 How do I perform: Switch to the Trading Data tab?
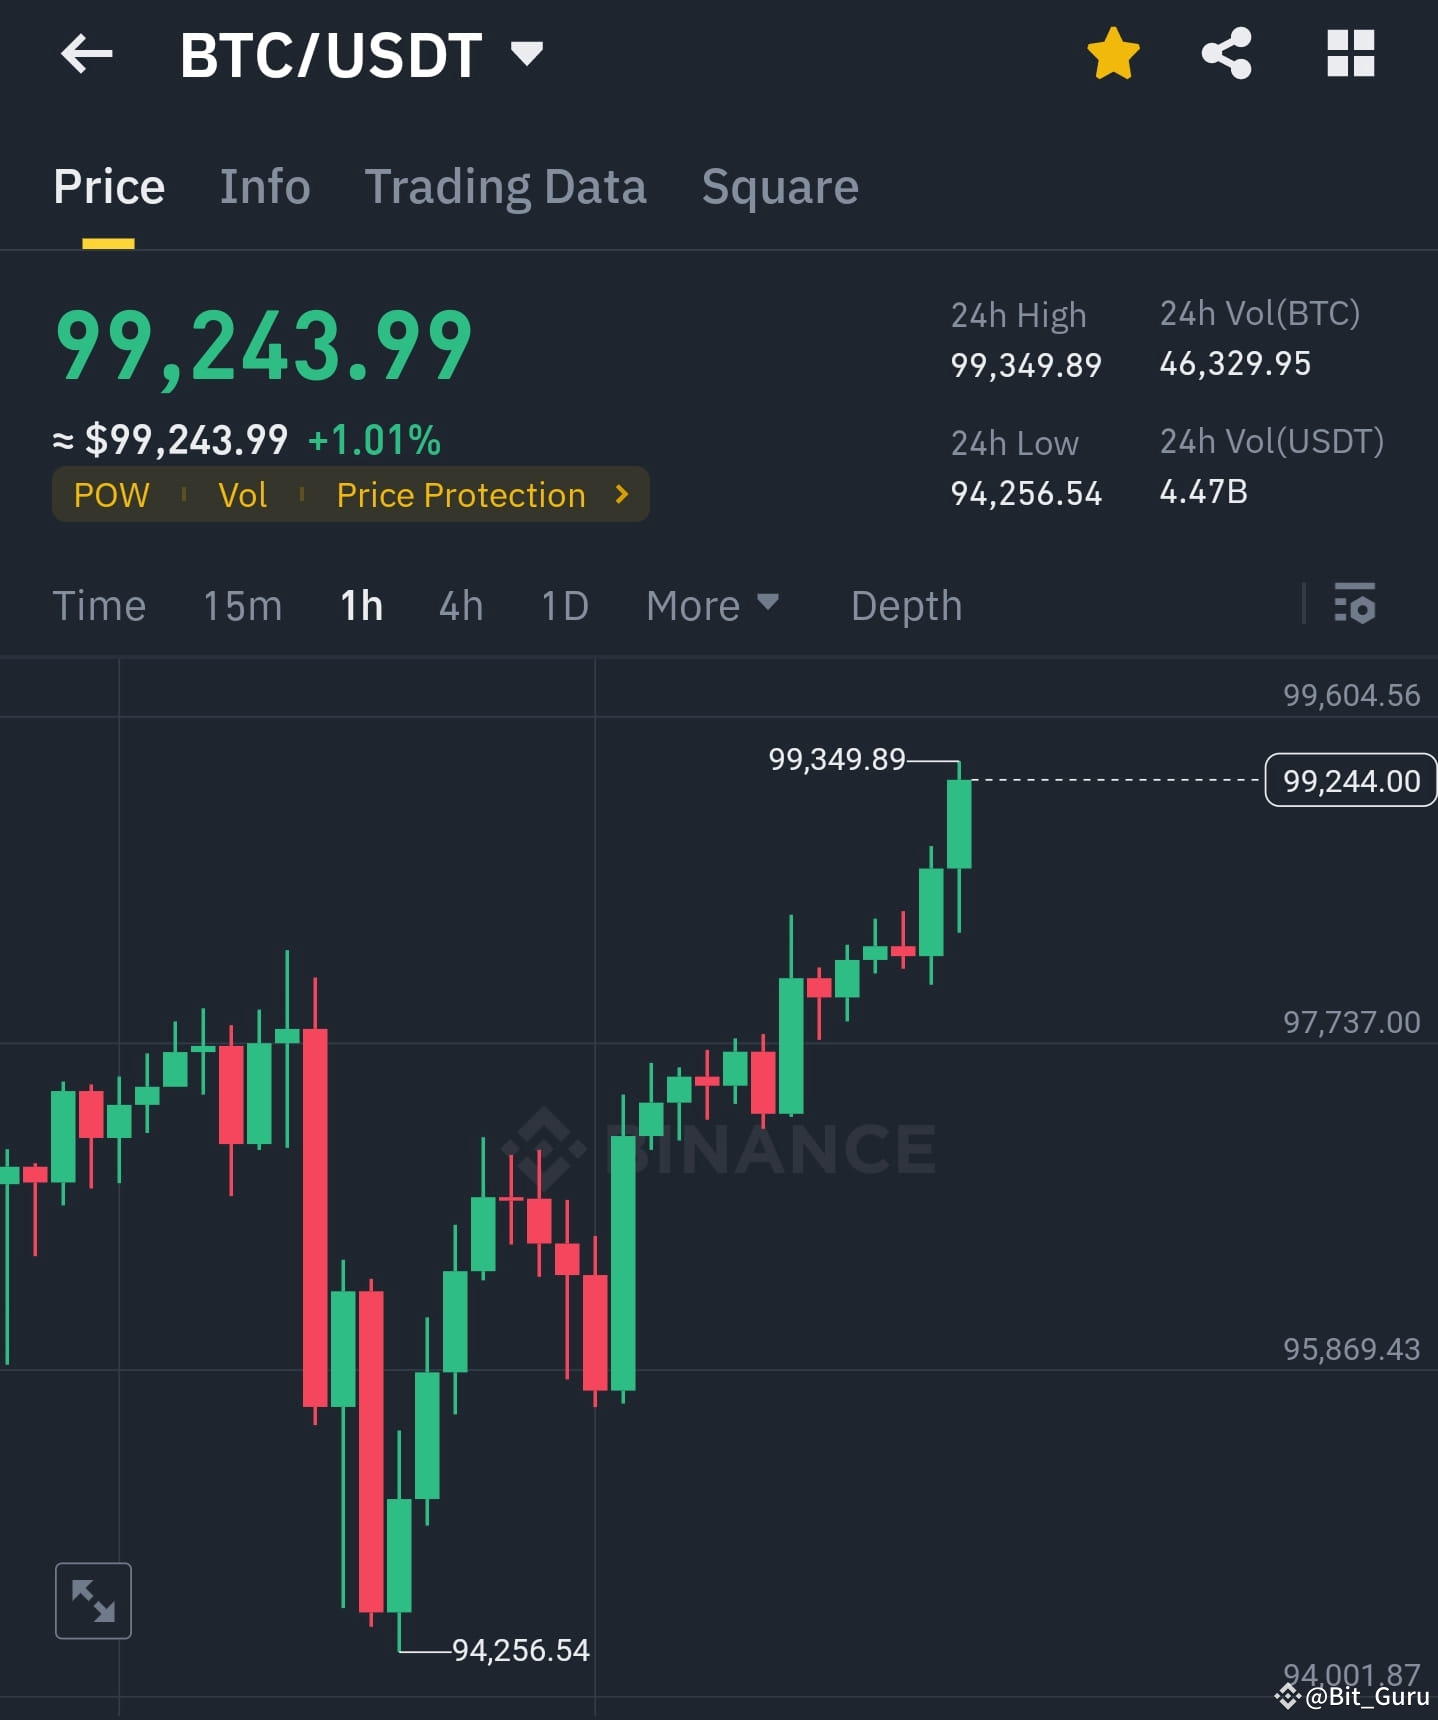(x=507, y=186)
